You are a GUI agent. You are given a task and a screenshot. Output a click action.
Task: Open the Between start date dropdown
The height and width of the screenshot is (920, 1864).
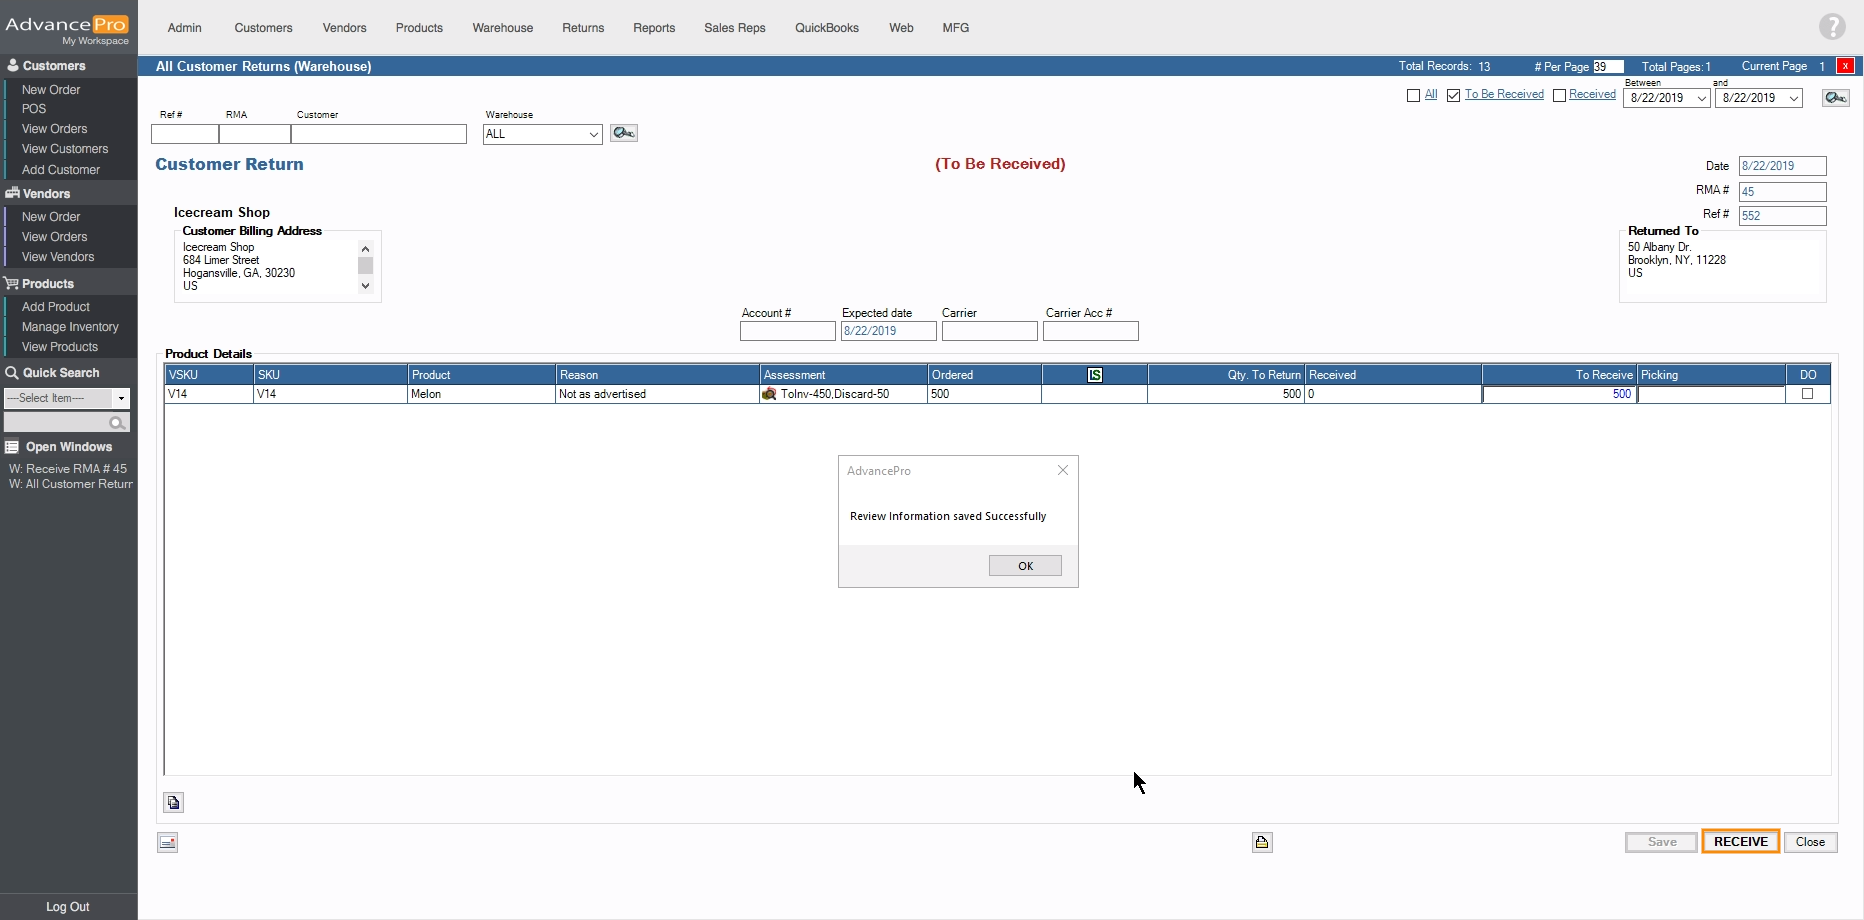tap(1701, 98)
